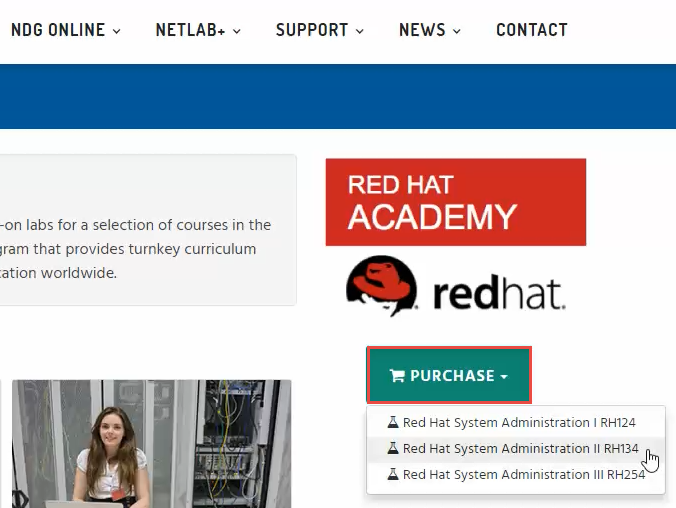The width and height of the screenshot is (676, 508).
Task: Click the redhat logo image
Action: 456,286
